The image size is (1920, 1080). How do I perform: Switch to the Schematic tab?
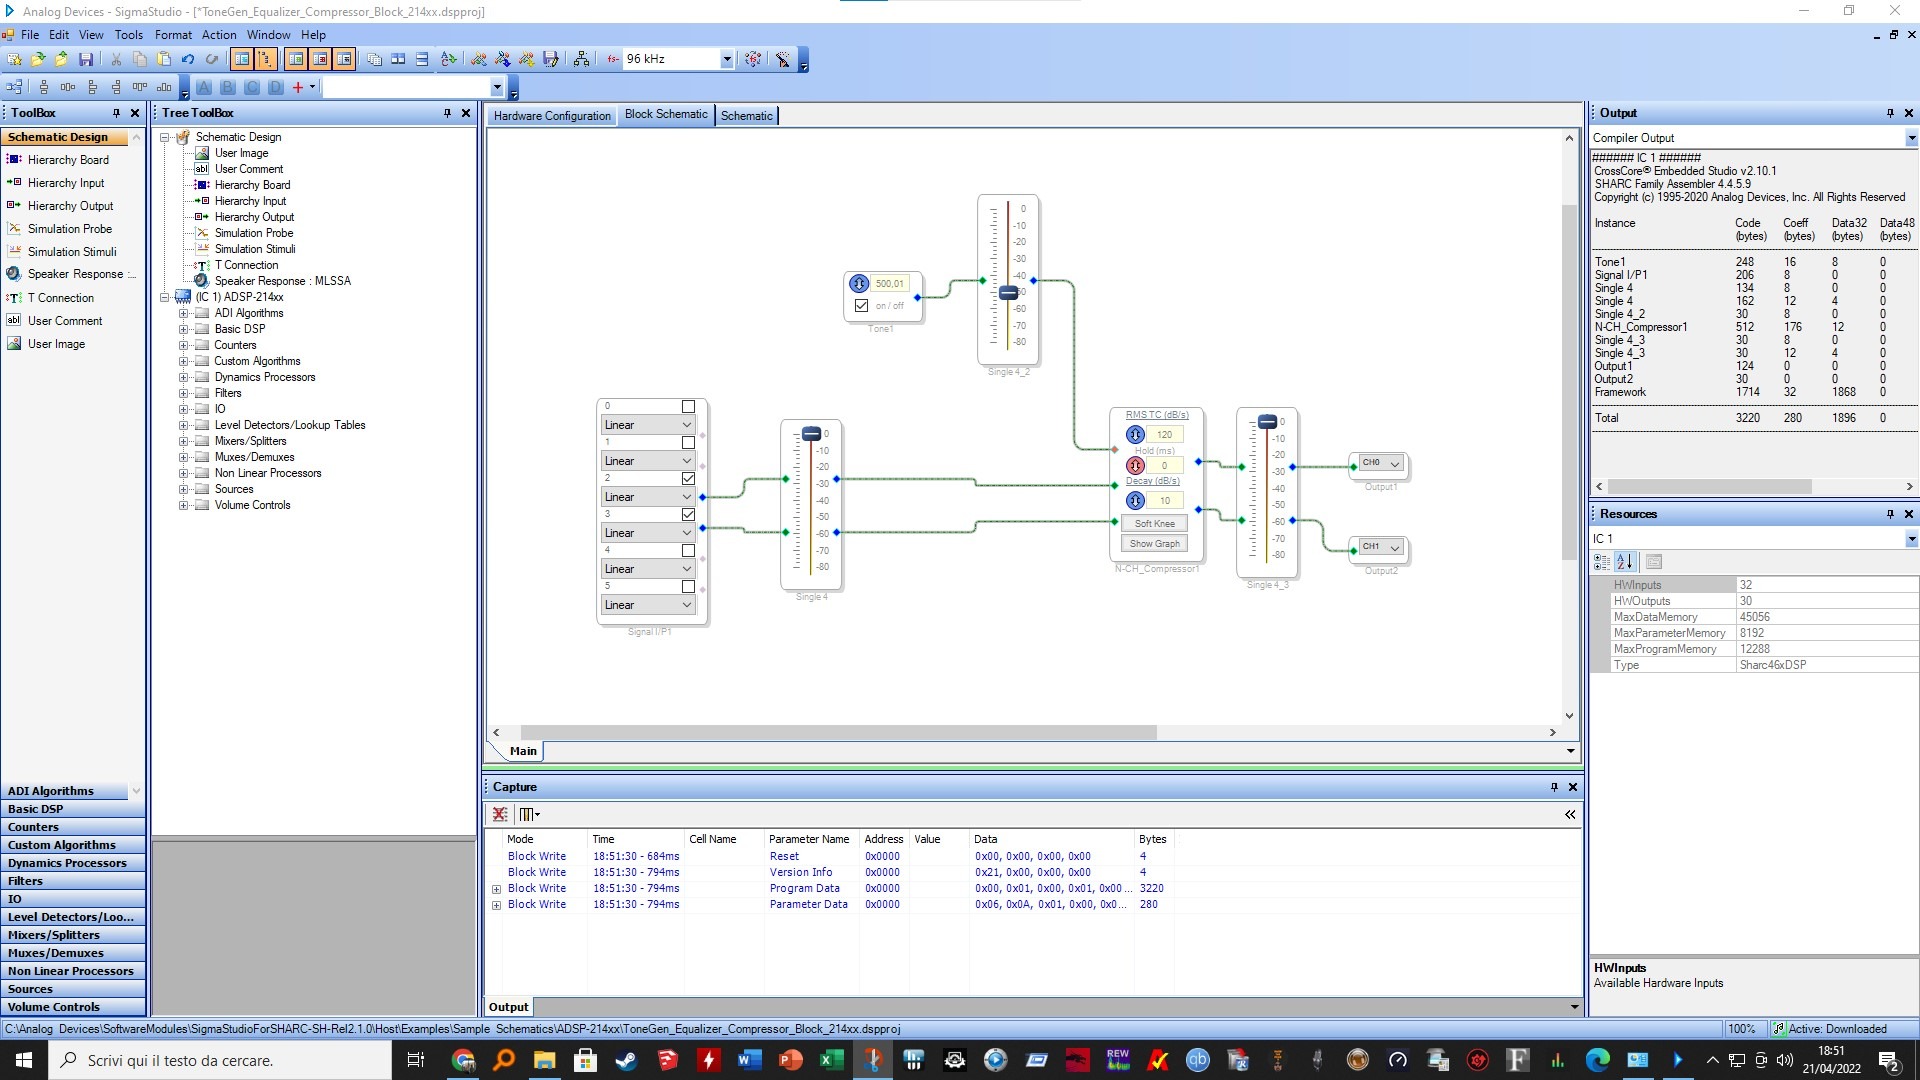[747, 116]
